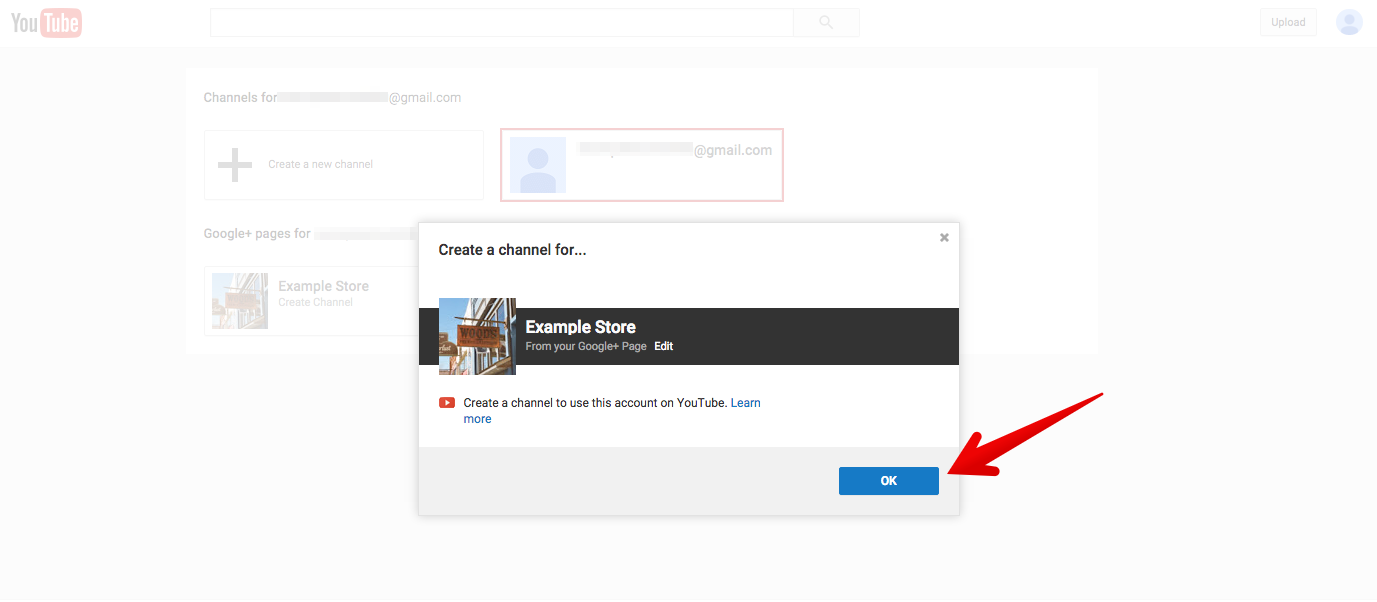Dismiss the Create a channel dialog
The height and width of the screenshot is (602, 1377).
(x=943, y=237)
